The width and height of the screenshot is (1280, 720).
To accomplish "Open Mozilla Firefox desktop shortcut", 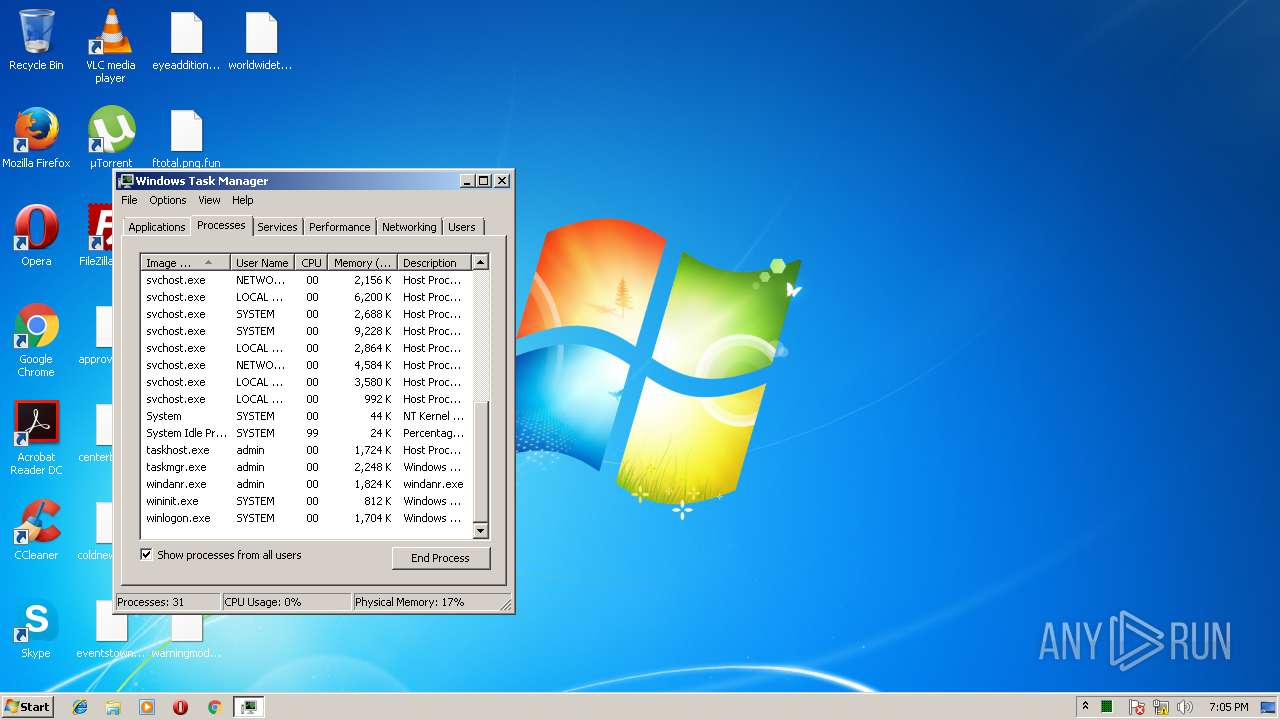I will click(x=36, y=138).
